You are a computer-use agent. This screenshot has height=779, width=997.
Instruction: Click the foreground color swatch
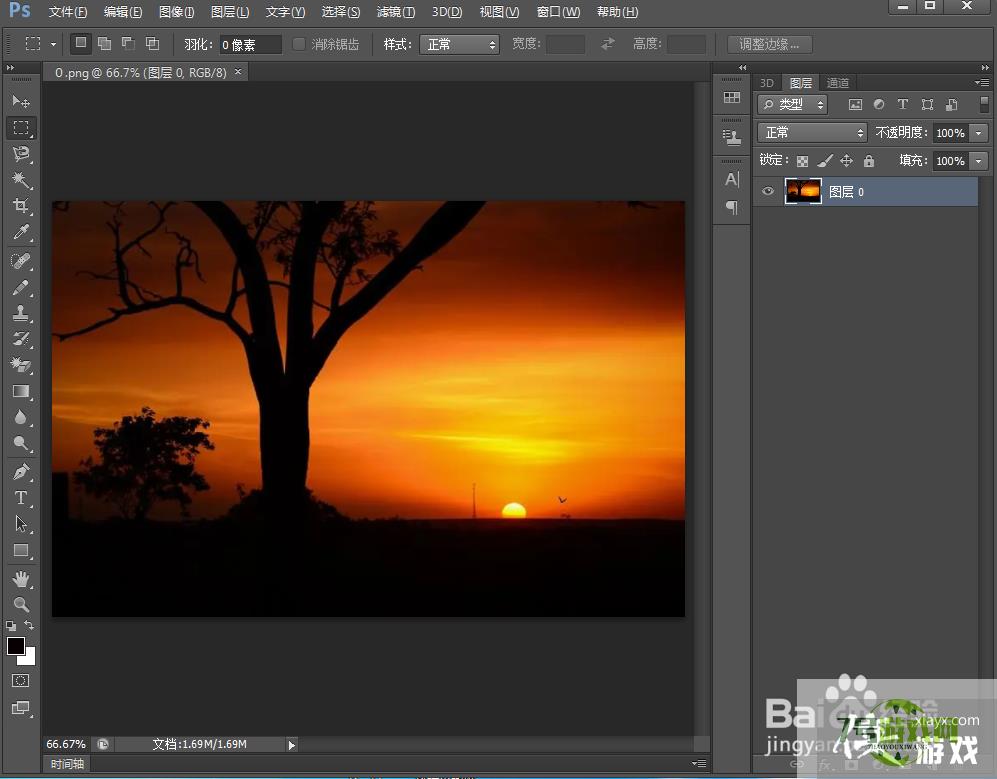tap(15, 646)
